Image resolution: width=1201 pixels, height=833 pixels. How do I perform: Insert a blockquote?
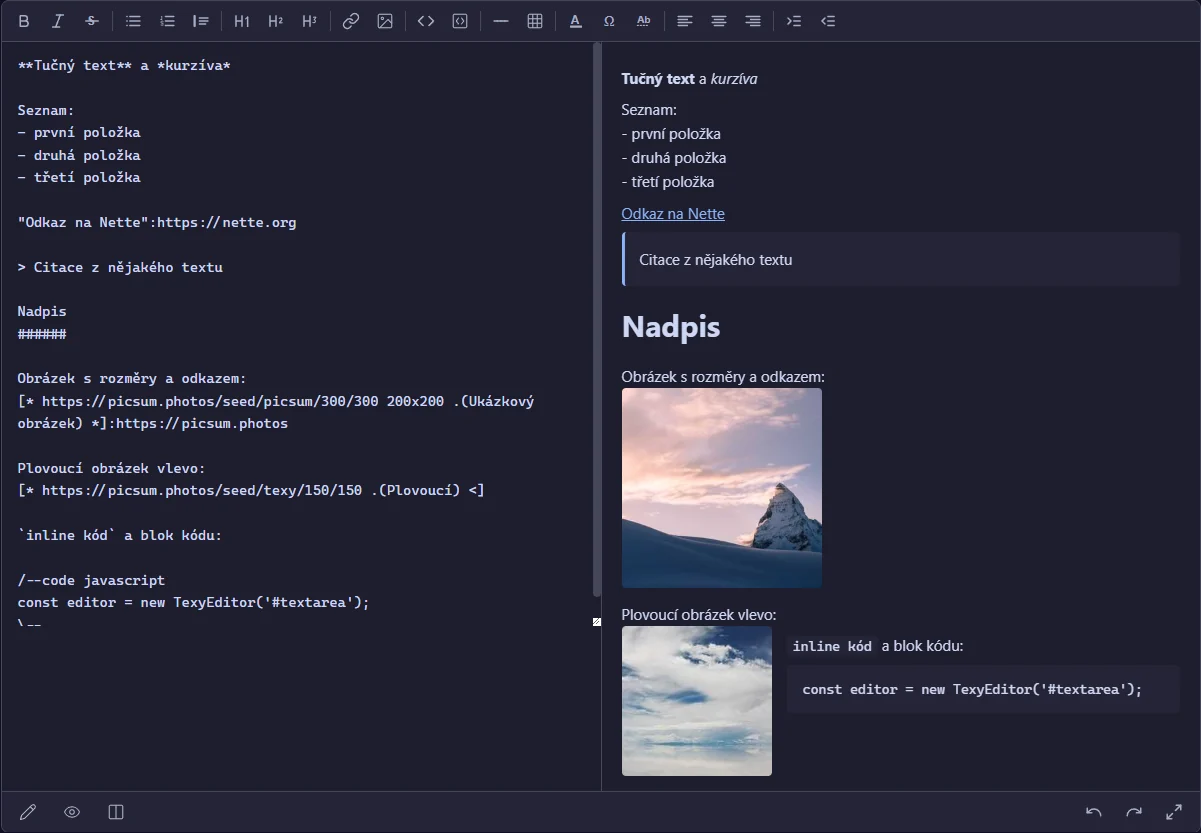click(x=201, y=21)
